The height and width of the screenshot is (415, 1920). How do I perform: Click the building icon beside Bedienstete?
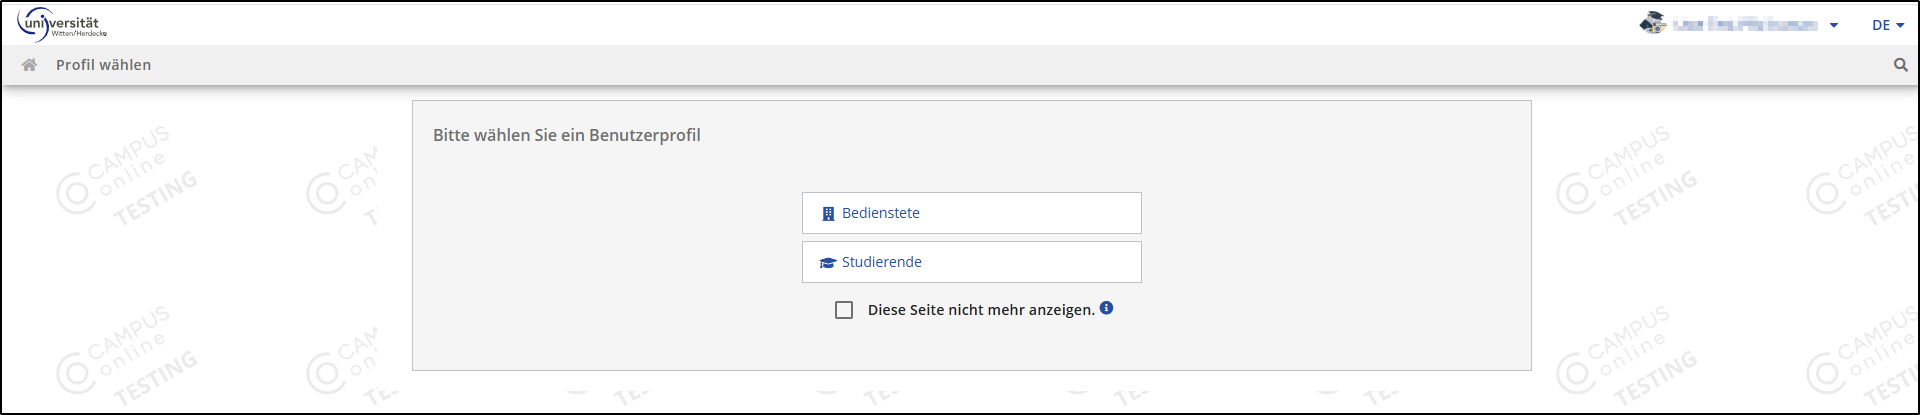(828, 214)
